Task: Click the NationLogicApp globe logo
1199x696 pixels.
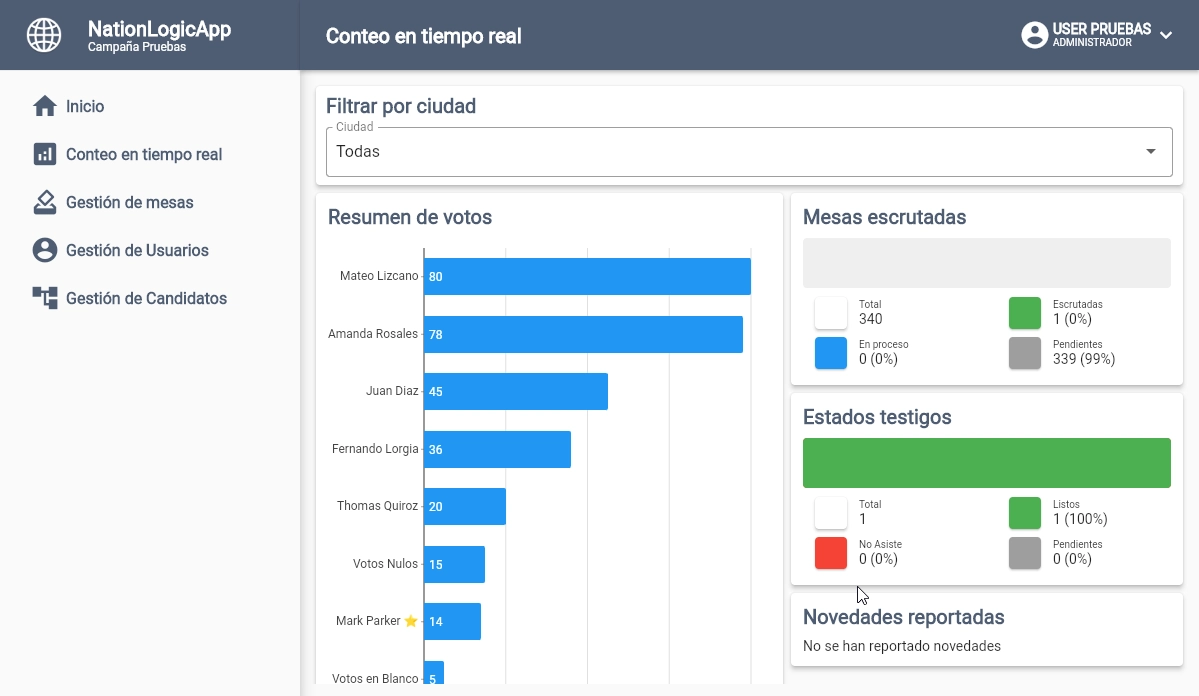Action: pyautogui.click(x=44, y=33)
